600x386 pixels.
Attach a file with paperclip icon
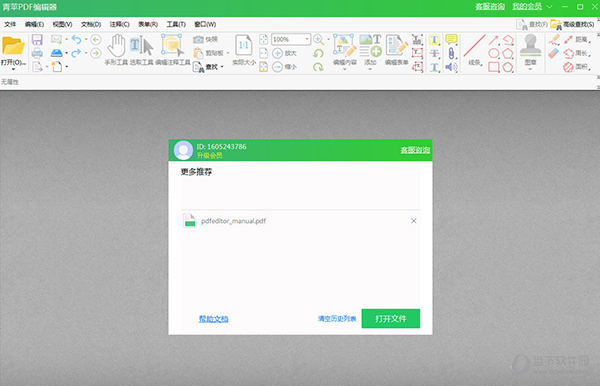[452, 54]
